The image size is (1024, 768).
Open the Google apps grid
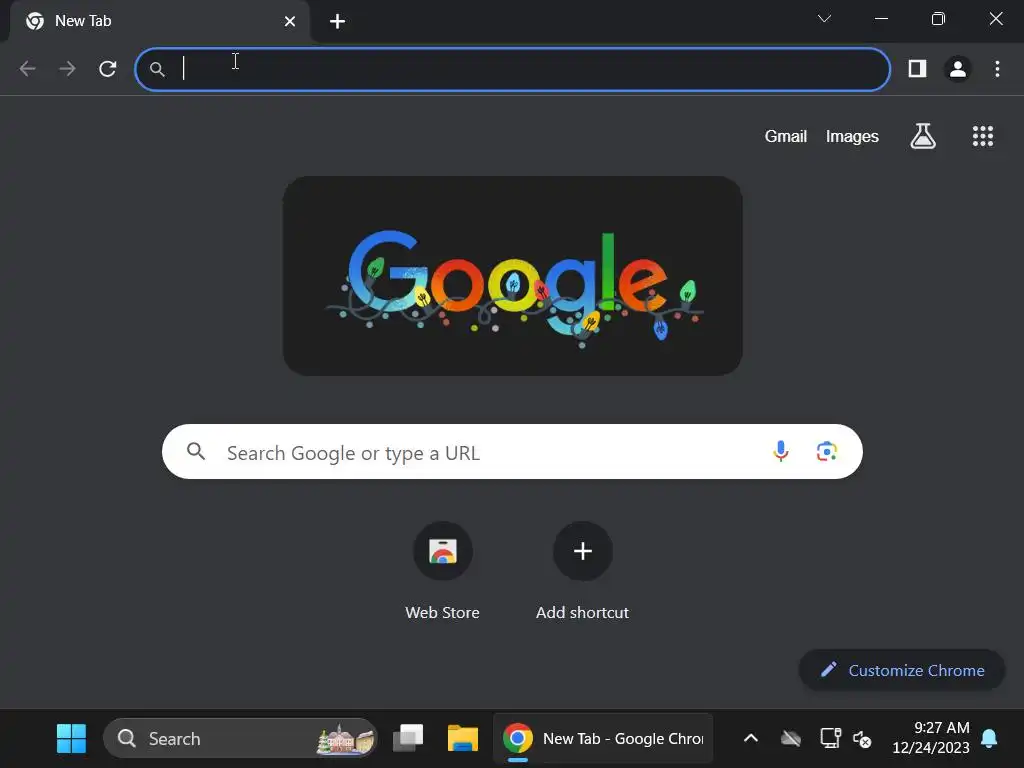pyautogui.click(x=982, y=136)
